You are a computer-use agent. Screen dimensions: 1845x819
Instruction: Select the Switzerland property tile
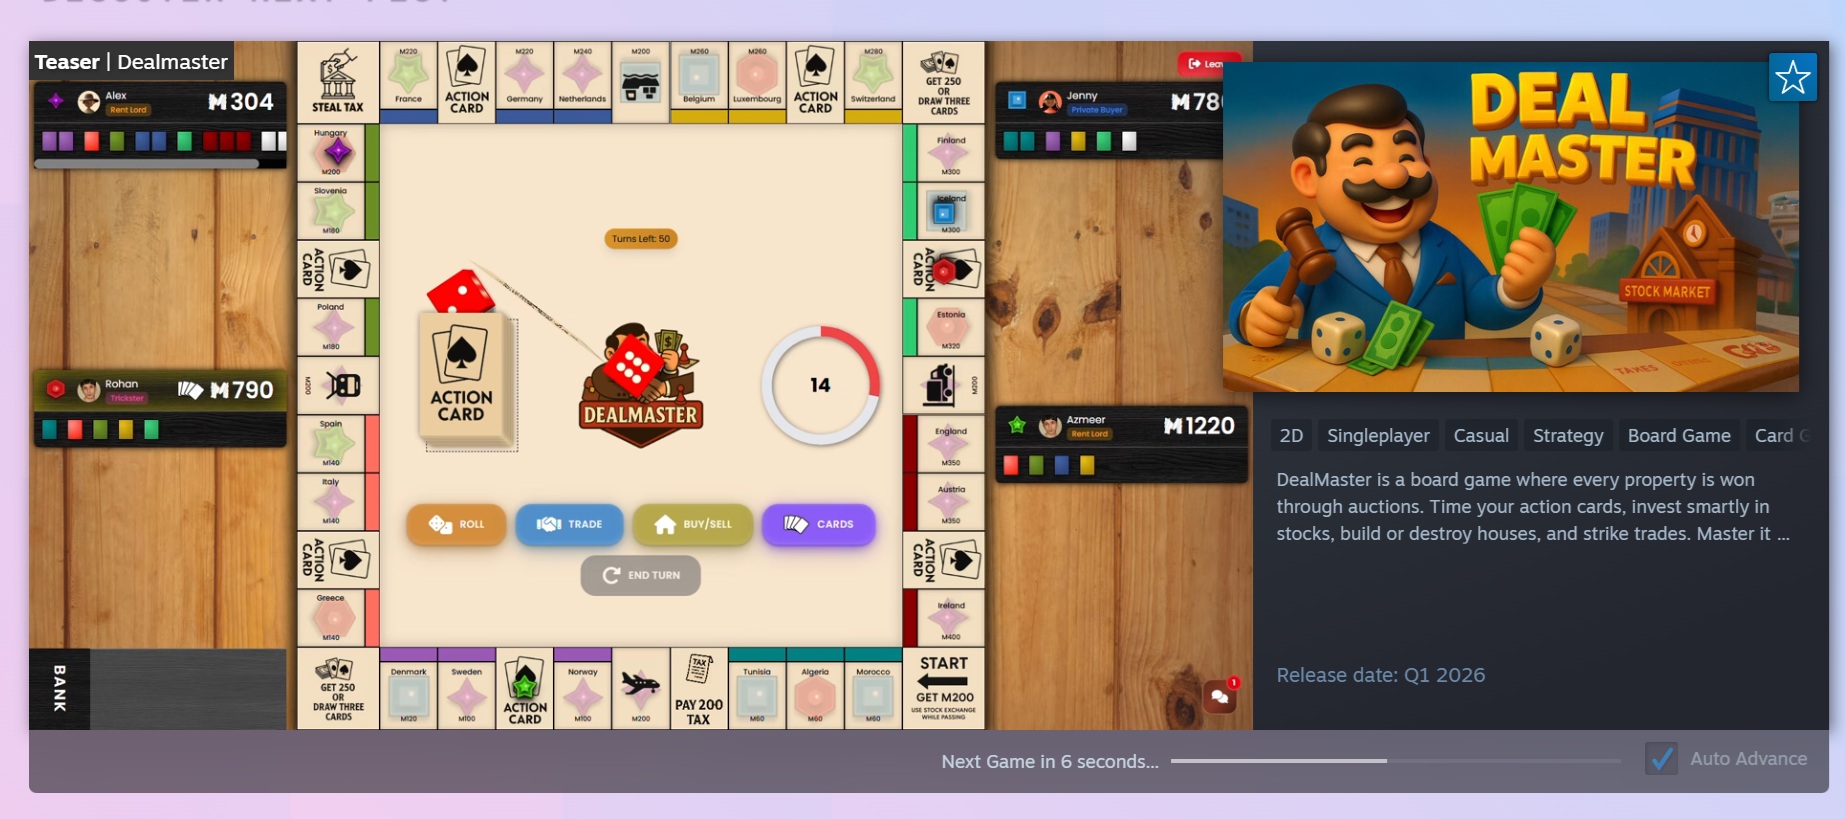click(873, 82)
